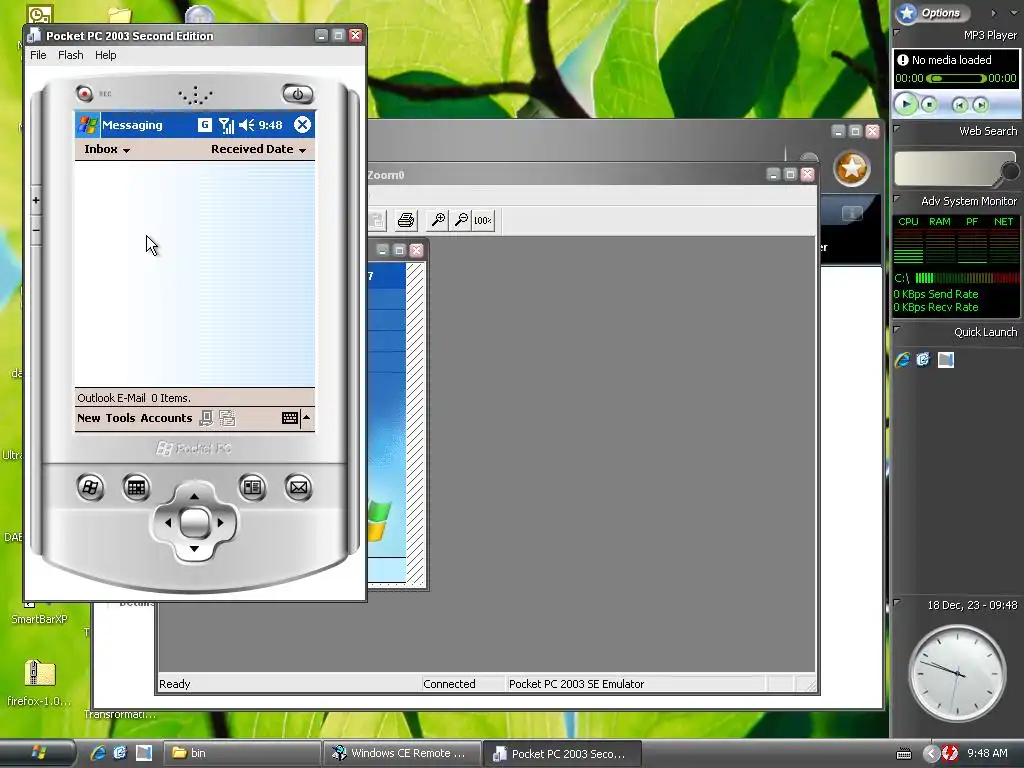Open the Help menu of emulator
This screenshot has height=768, width=1024.
pos(105,55)
